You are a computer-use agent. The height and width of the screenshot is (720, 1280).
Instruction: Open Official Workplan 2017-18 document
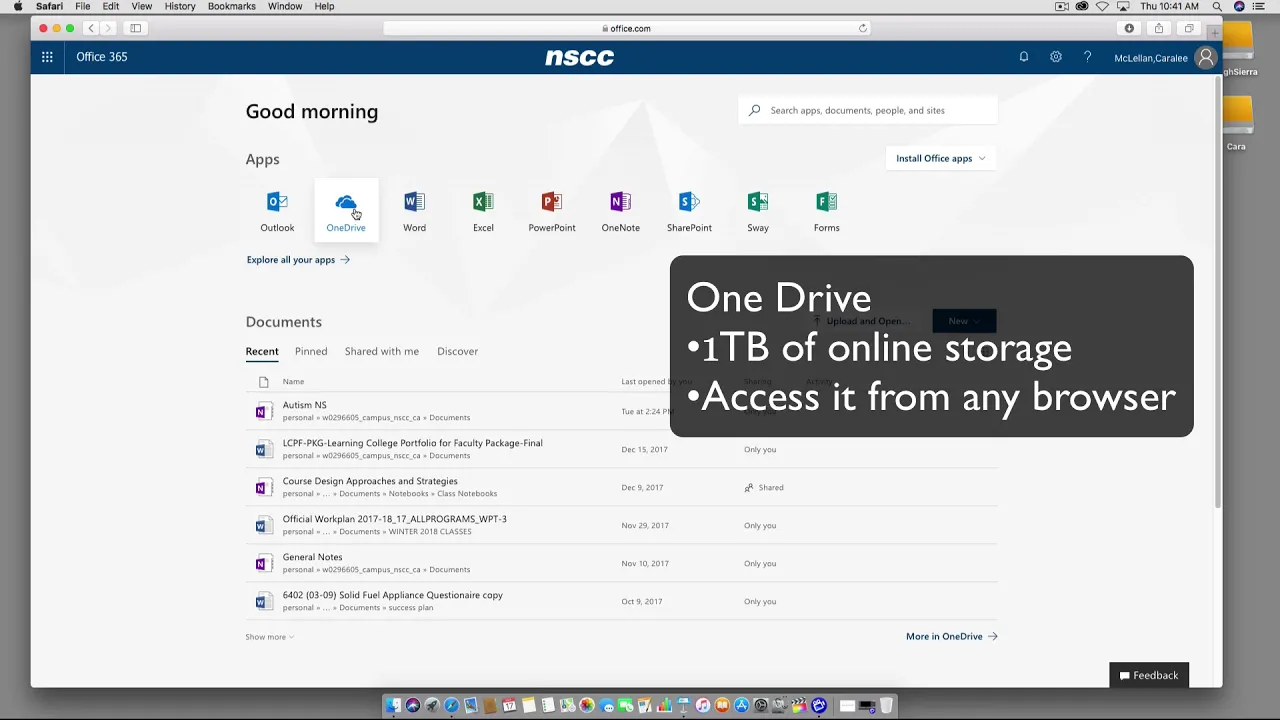pos(394,519)
